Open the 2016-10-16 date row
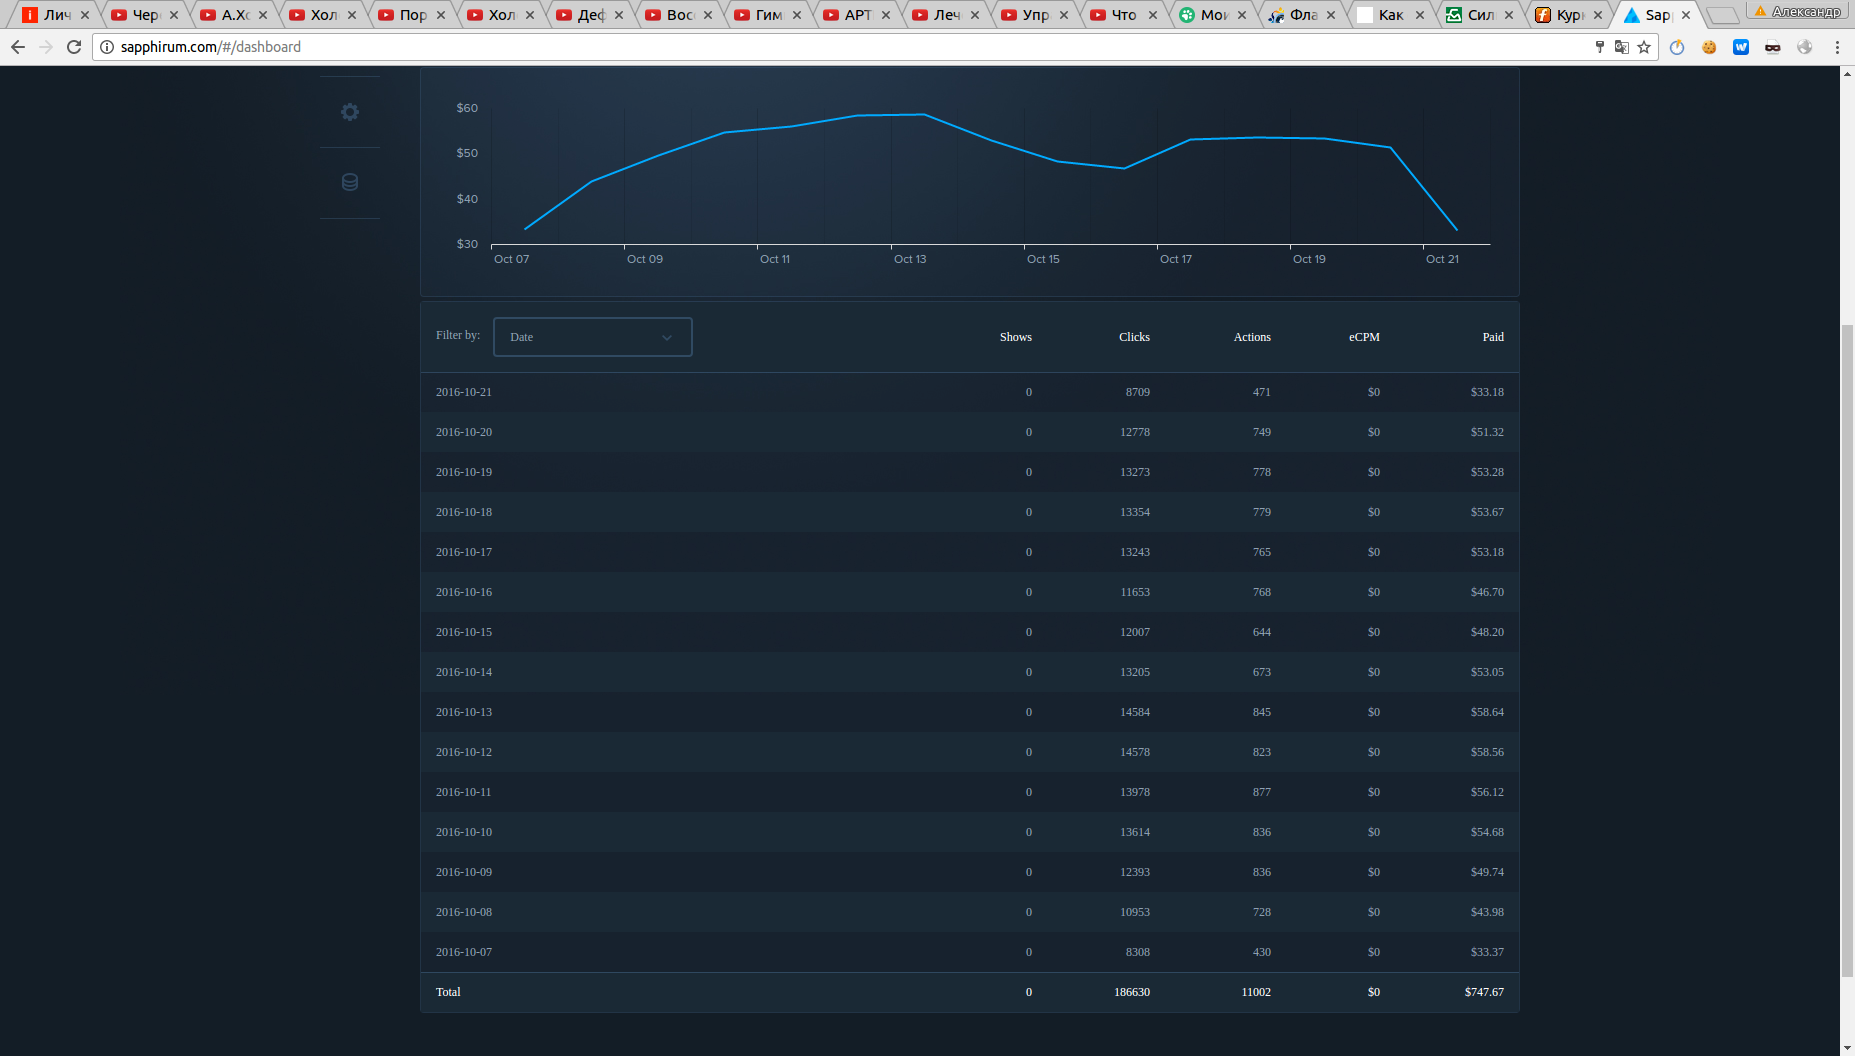 click(x=970, y=592)
